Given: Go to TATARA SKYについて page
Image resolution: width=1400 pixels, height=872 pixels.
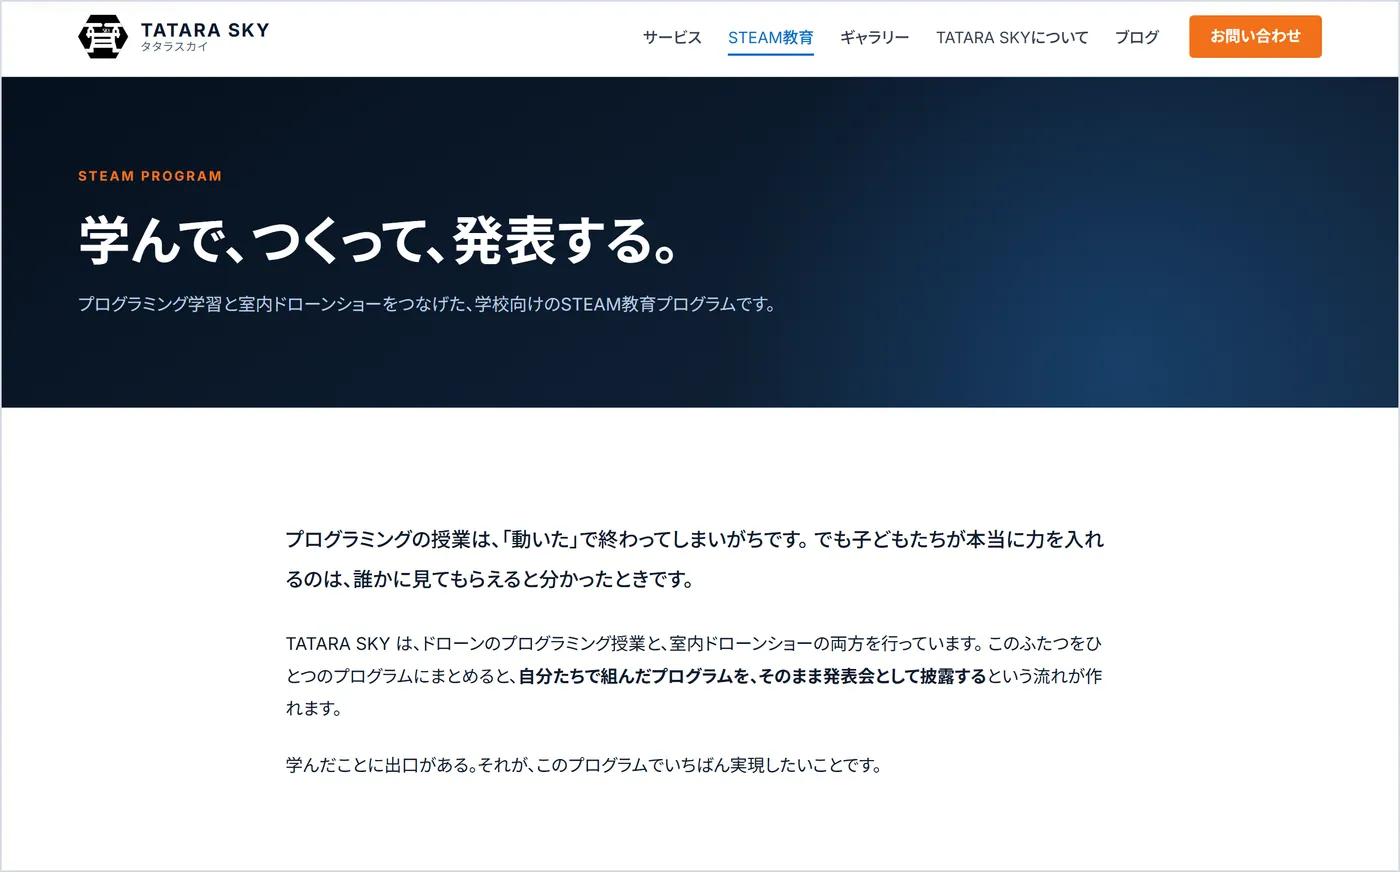Looking at the screenshot, I should (1012, 37).
